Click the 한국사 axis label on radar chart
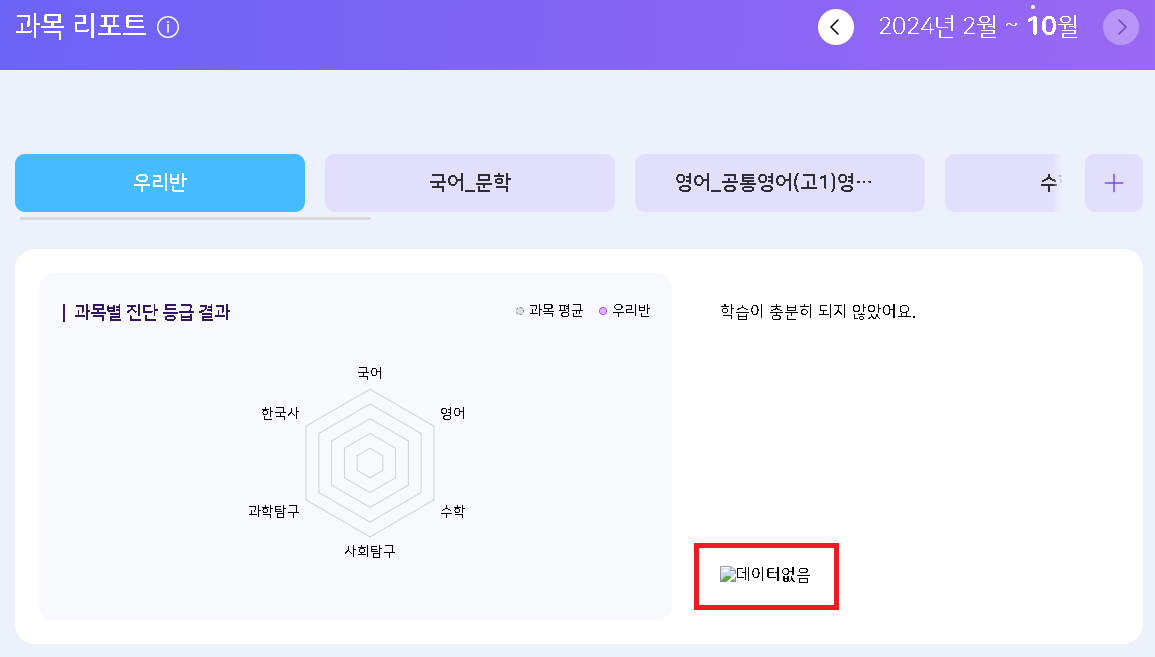The width and height of the screenshot is (1155, 657). pos(280,413)
